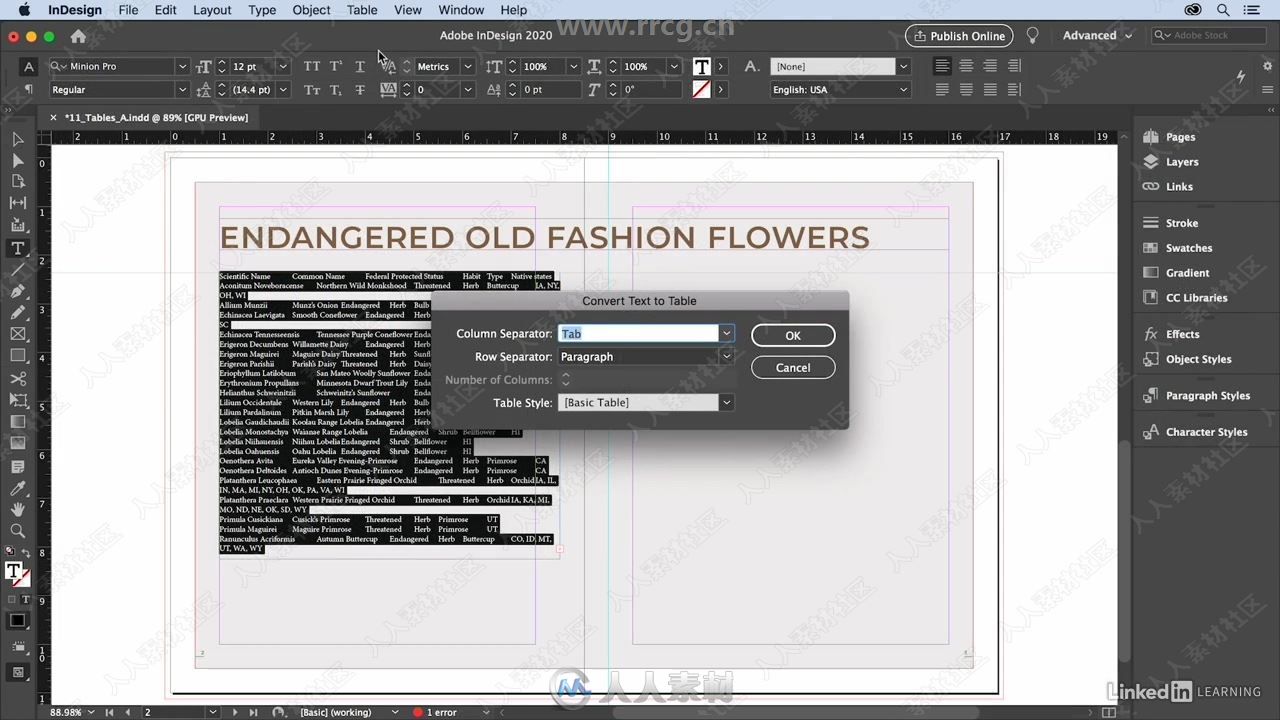Viewport: 1280px width, 720px height.
Task: Toggle Superscript formatting
Action: tap(336, 66)
